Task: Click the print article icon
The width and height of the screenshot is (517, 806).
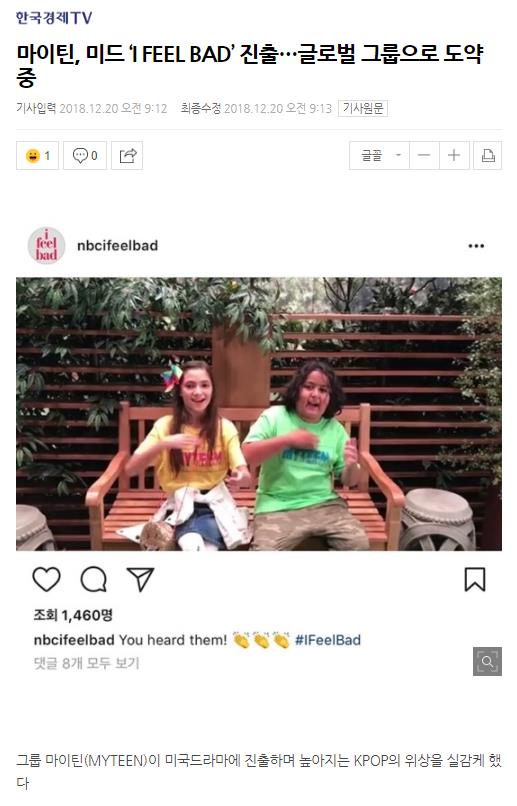Action: coord(487,155)
